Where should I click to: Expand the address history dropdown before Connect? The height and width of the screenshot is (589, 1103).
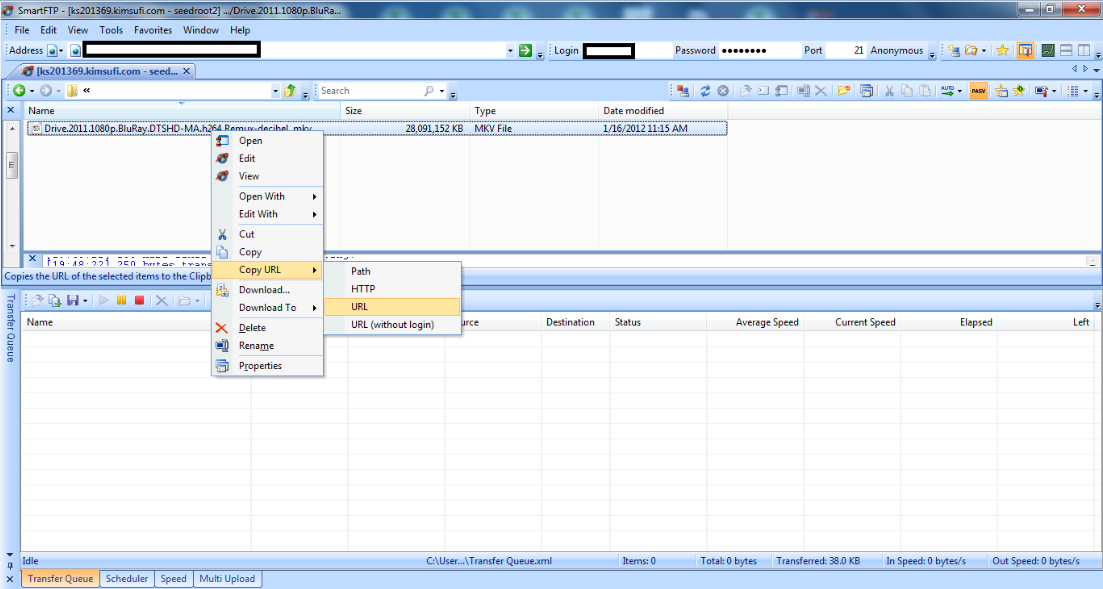pyautogui.click(x=510, y=51)
